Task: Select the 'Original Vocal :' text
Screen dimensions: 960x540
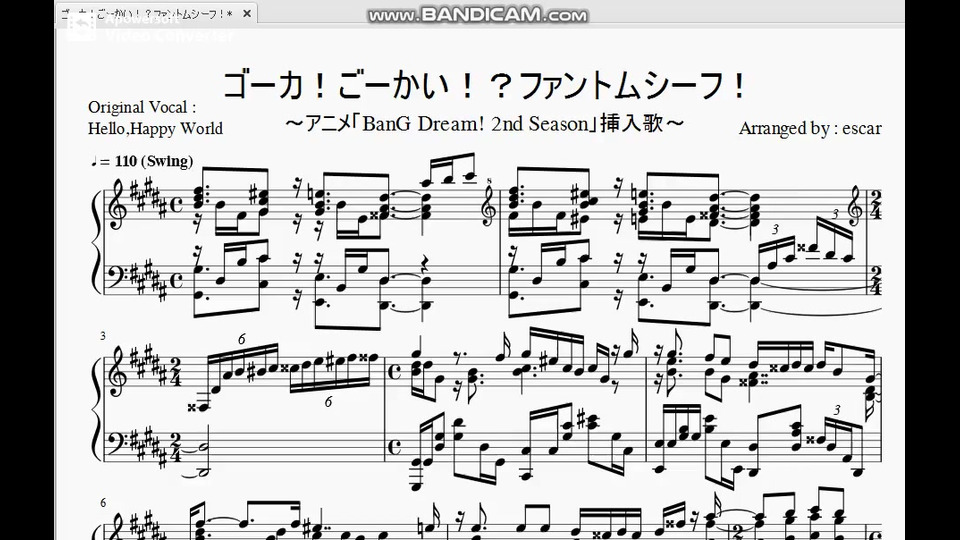Action: (142, 107)
